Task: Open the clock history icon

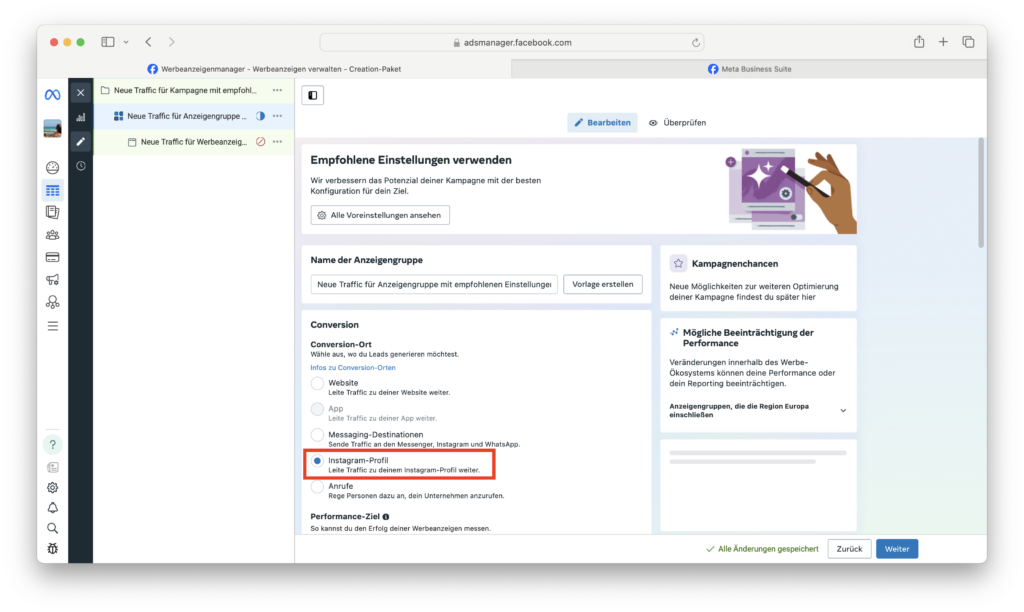Action: [80, 167]
